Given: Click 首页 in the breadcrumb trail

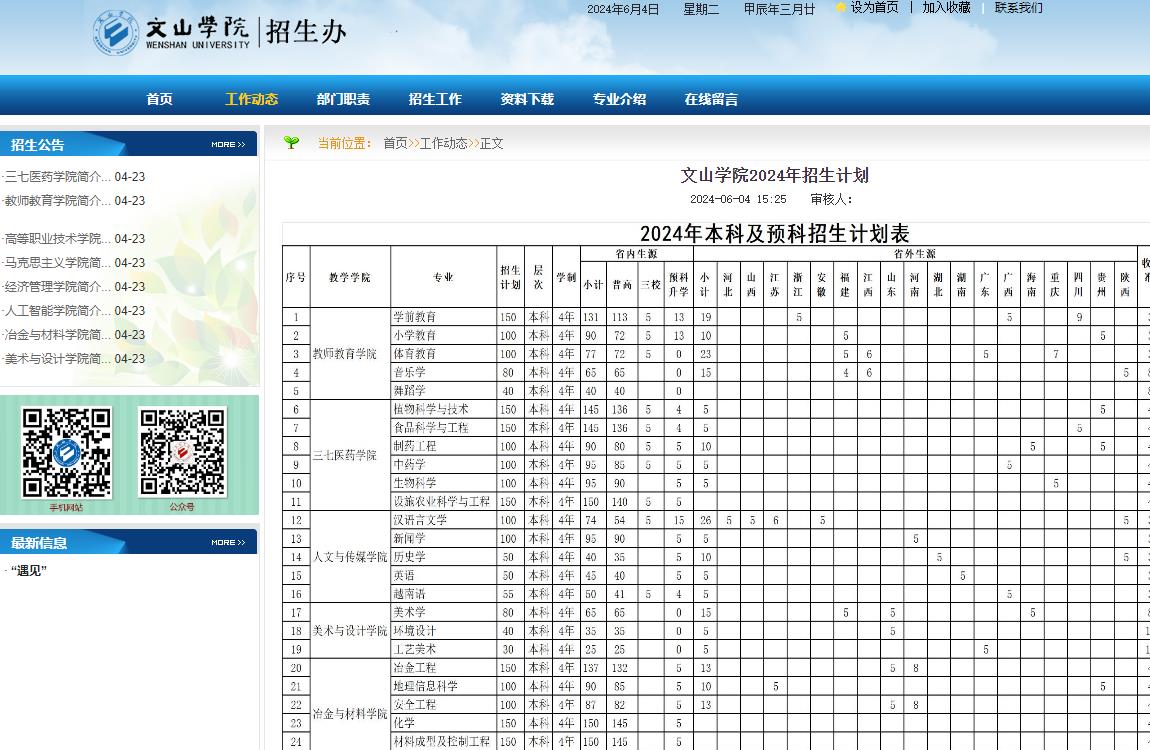Looking at the screenshot, I should click(x=395, y=143).
